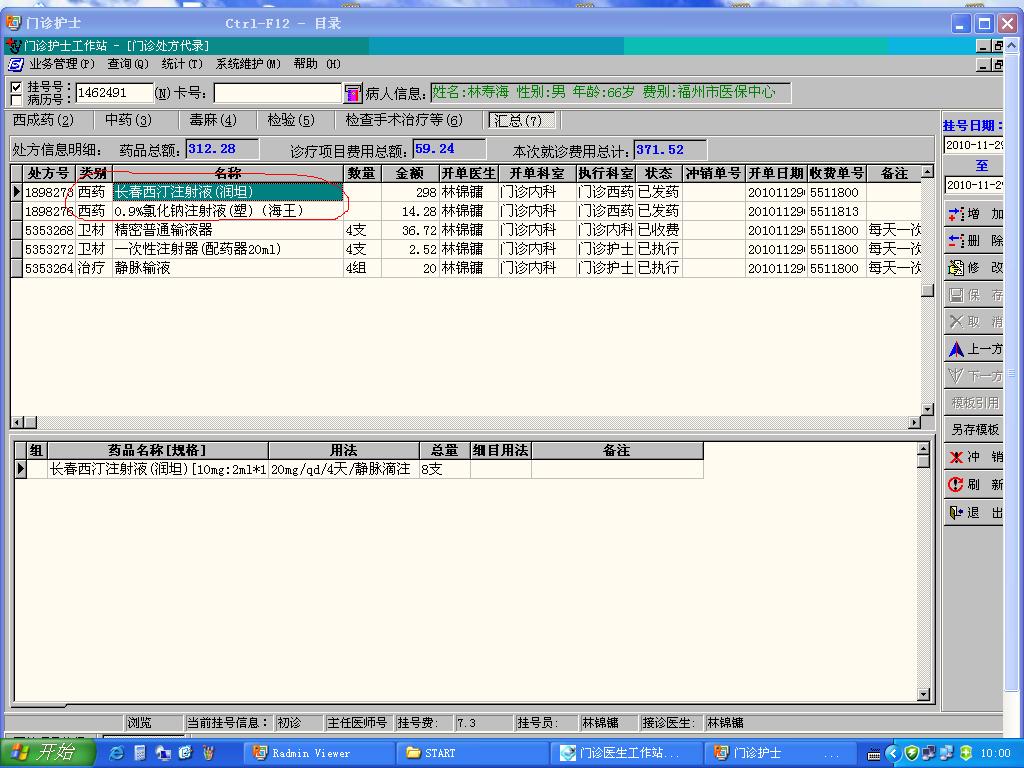The height and width of the screenshot is (768, 1024).
Task: Click the 模板引用 template reference button
Action: coord(974,403)
